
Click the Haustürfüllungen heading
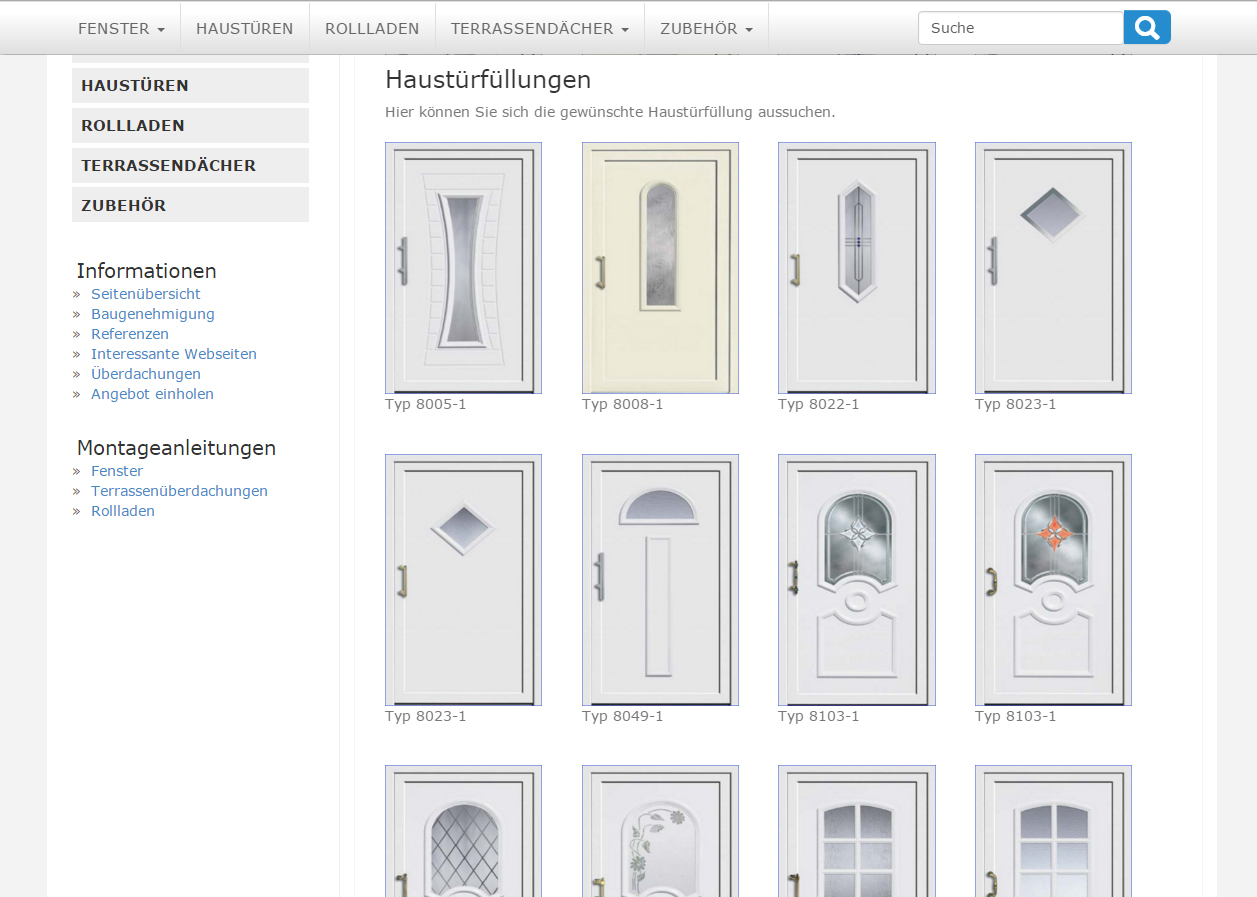pyautogui.click(x=488, y=79)
